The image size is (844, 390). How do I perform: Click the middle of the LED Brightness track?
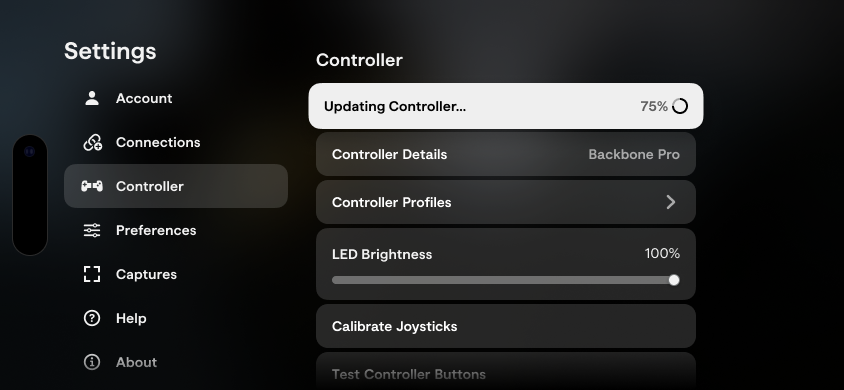pos(503,280)
